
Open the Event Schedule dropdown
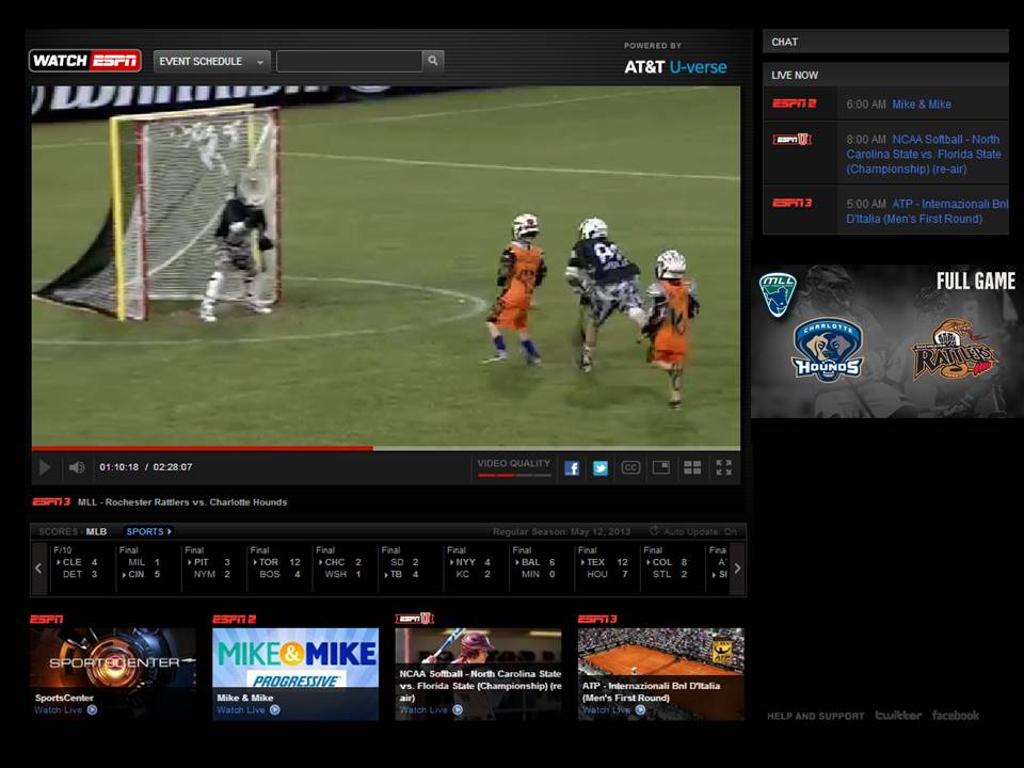click(212, 61)
